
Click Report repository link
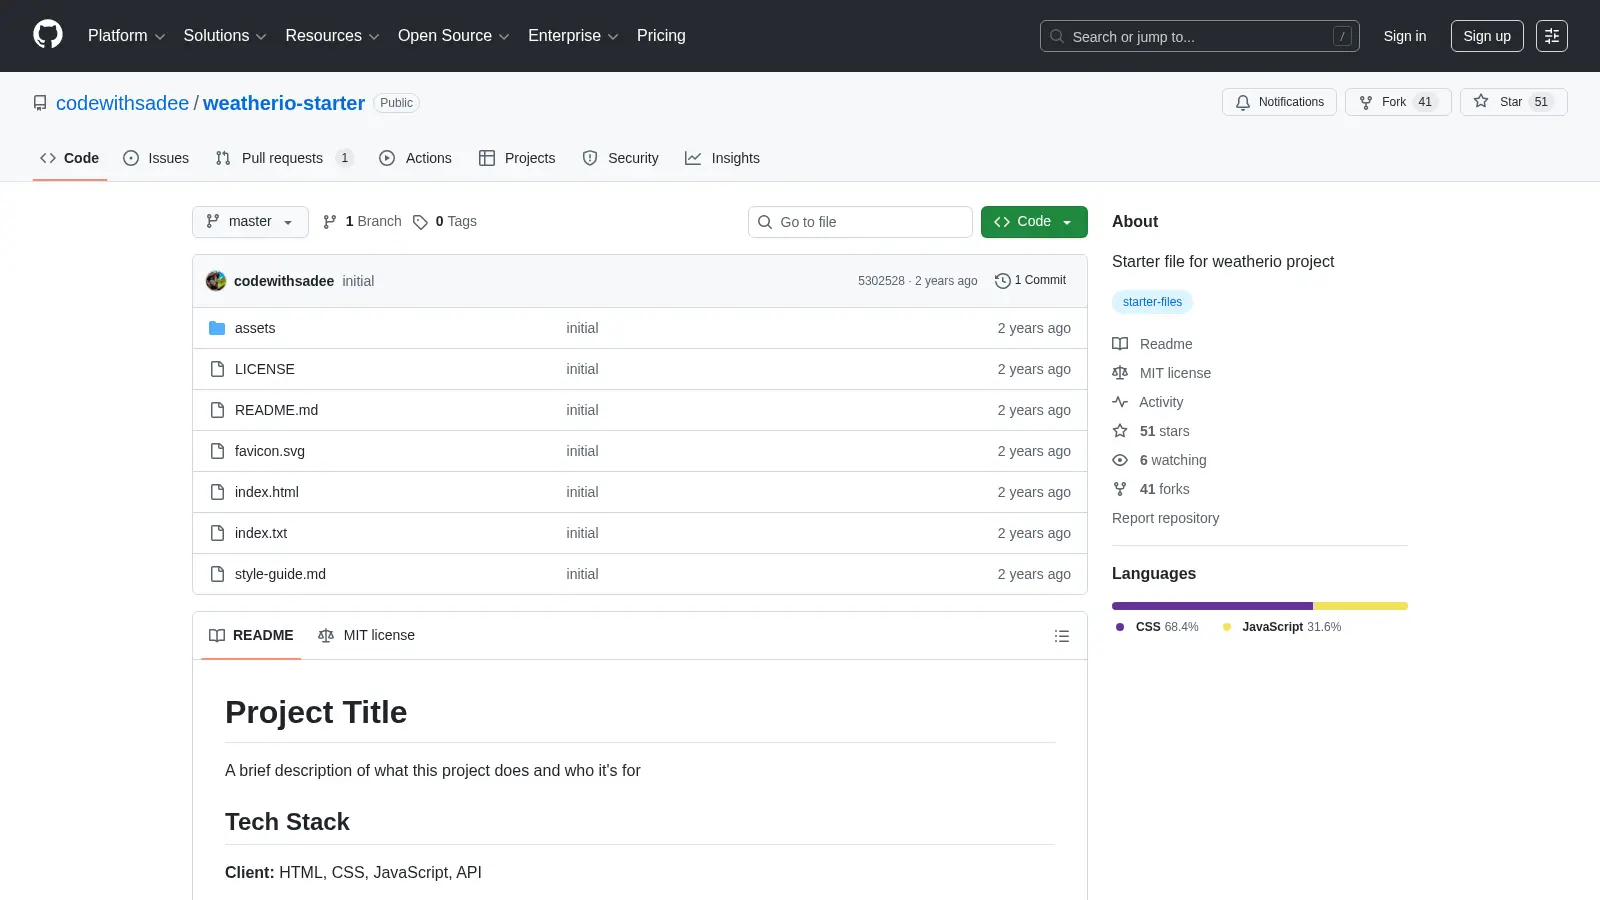(1165, 518)
